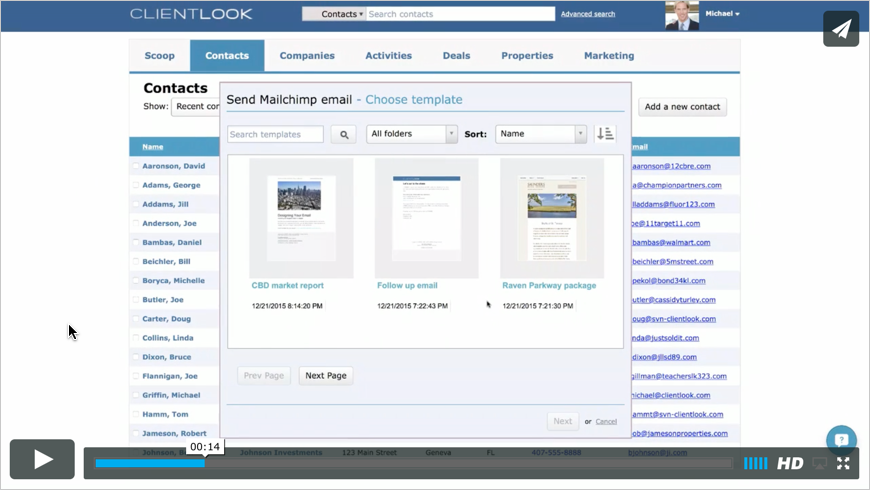This screenshot has height=490, width=870.
Task: Switch to the Properties tab
Action: (x=527, y=55)
